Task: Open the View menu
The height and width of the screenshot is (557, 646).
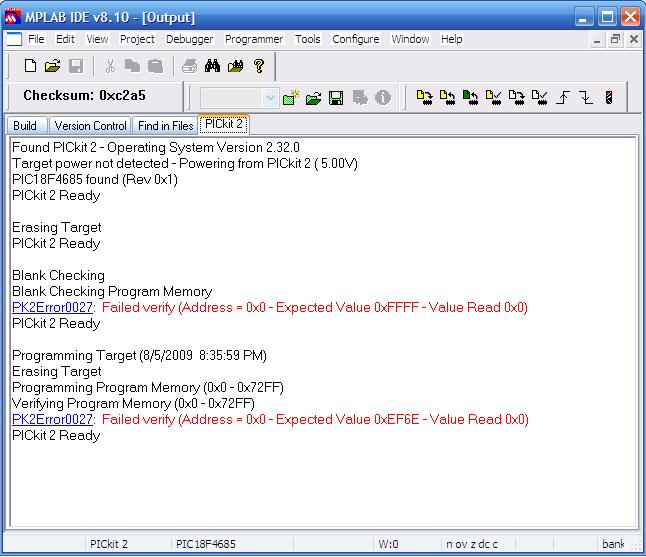Action: 97,39
